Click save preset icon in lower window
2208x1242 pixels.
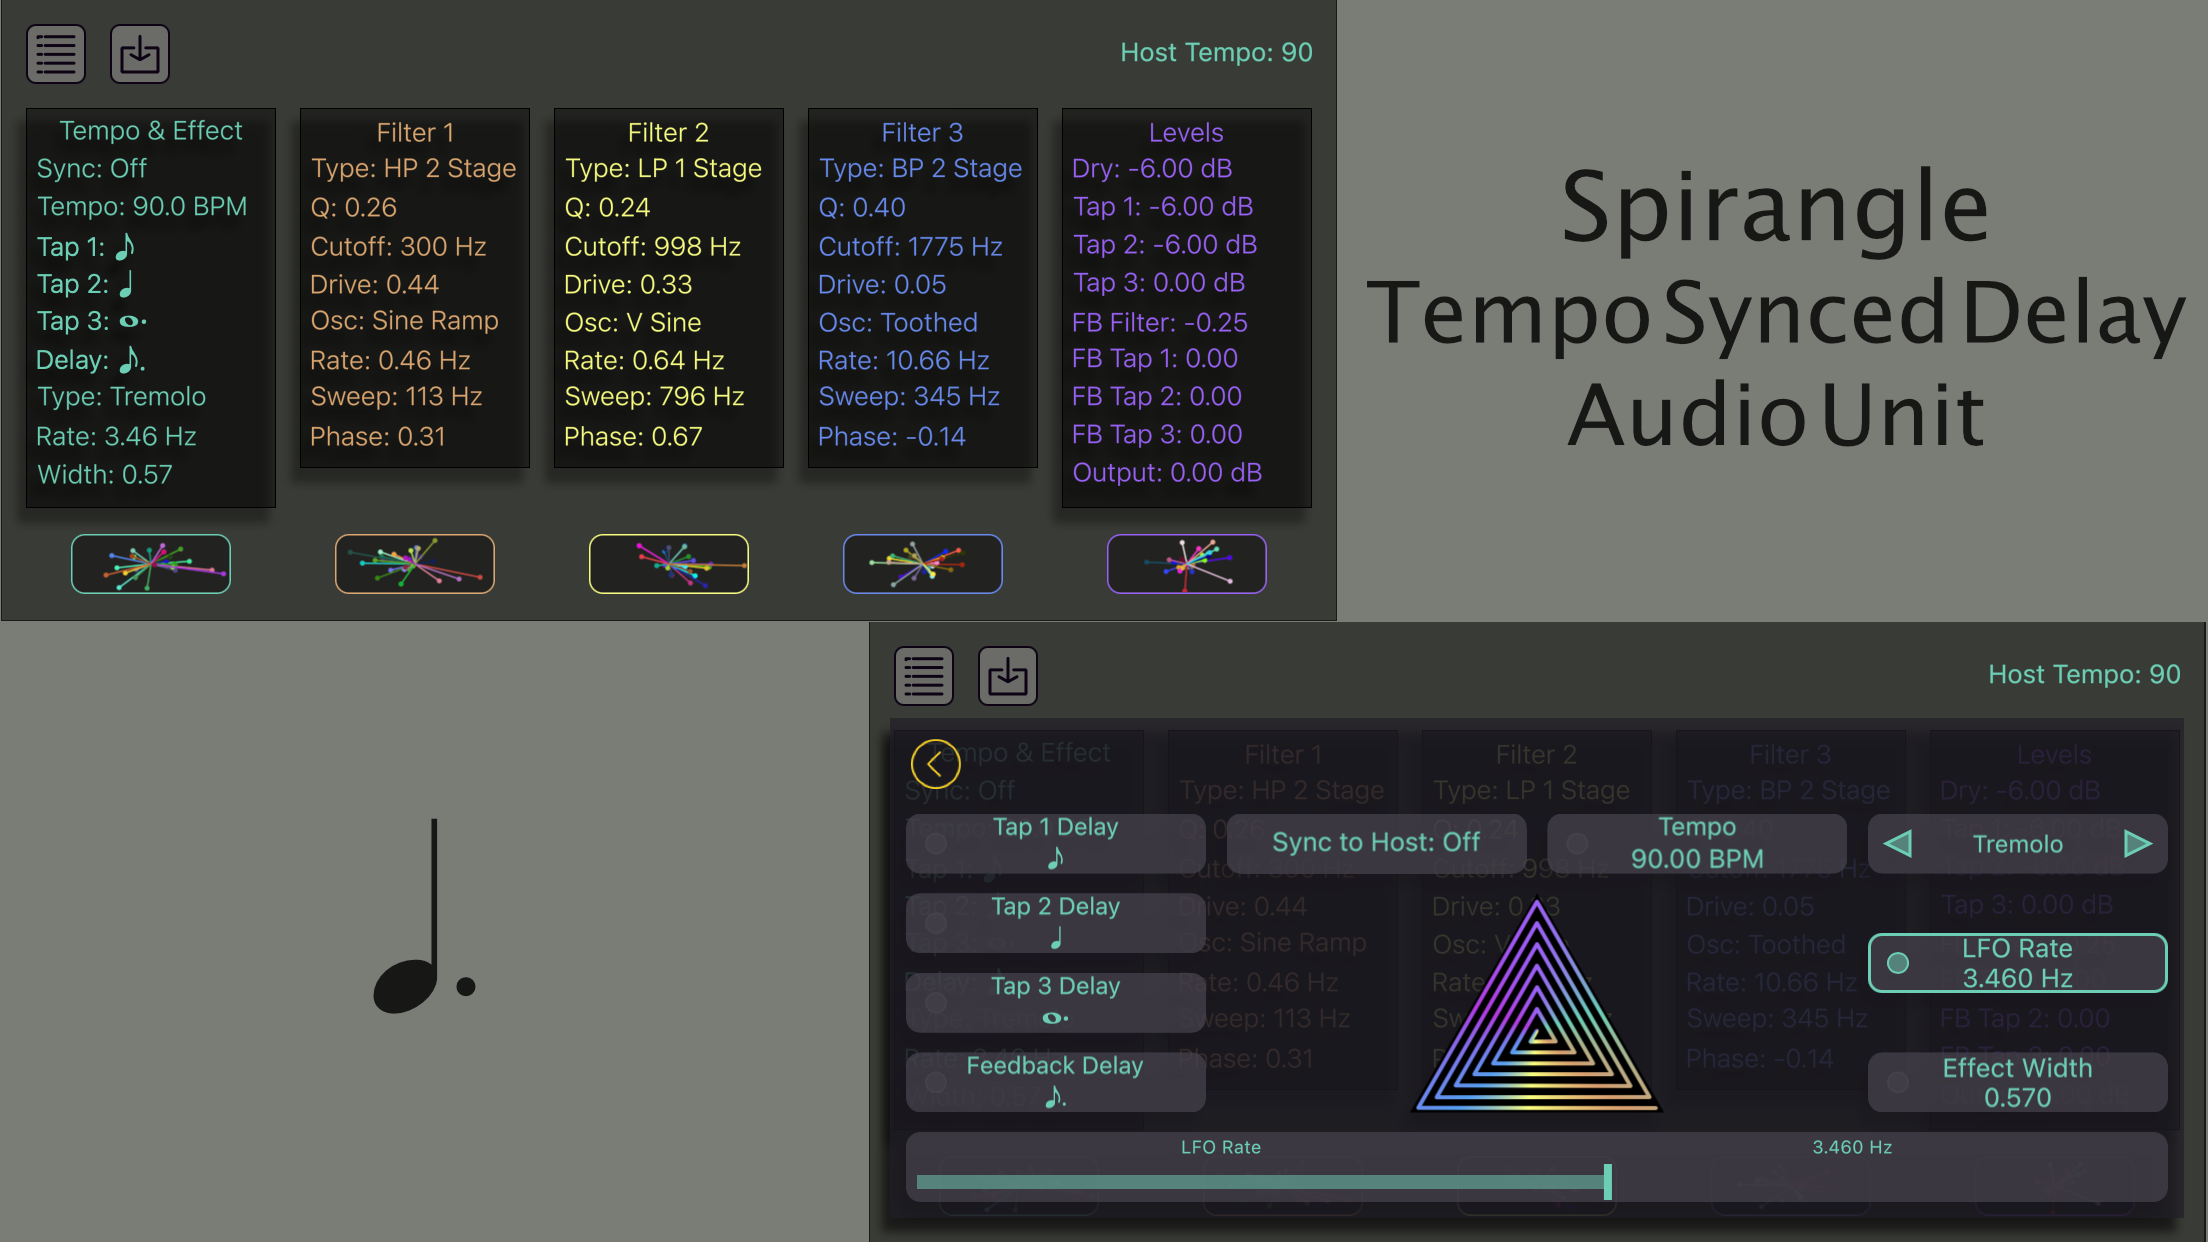pyautogui.click(x=1007, y=676)
